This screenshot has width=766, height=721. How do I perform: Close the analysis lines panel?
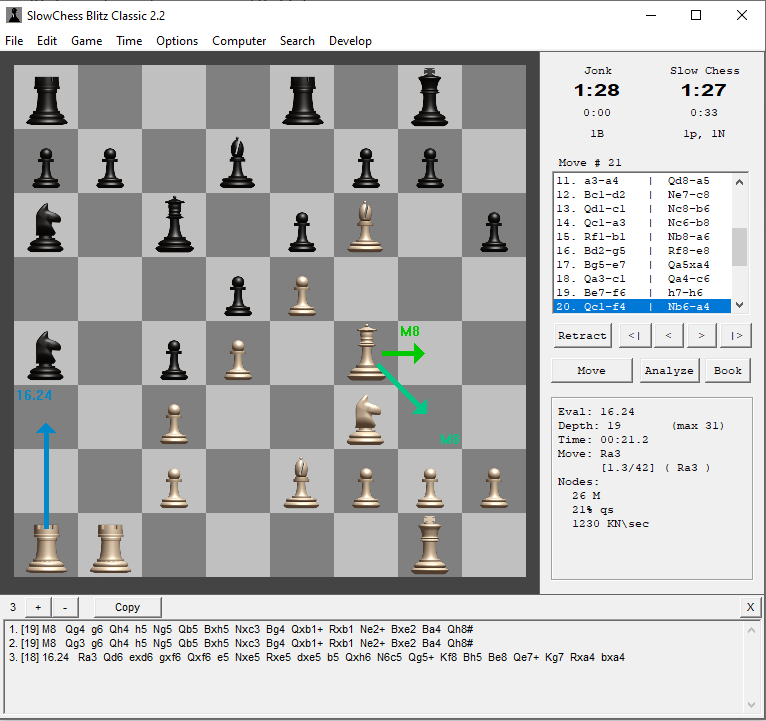click(750, 607)
